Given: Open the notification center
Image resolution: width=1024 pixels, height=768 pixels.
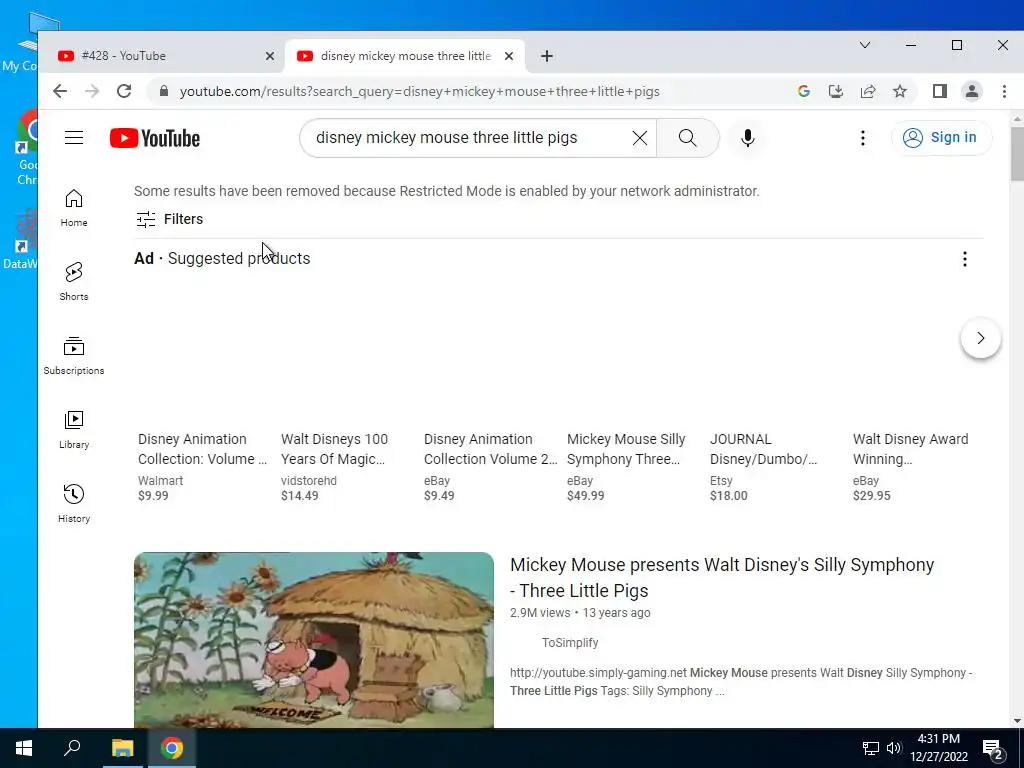Looking at the screenshot, I should pyautogui.click(x=993, y=748).
